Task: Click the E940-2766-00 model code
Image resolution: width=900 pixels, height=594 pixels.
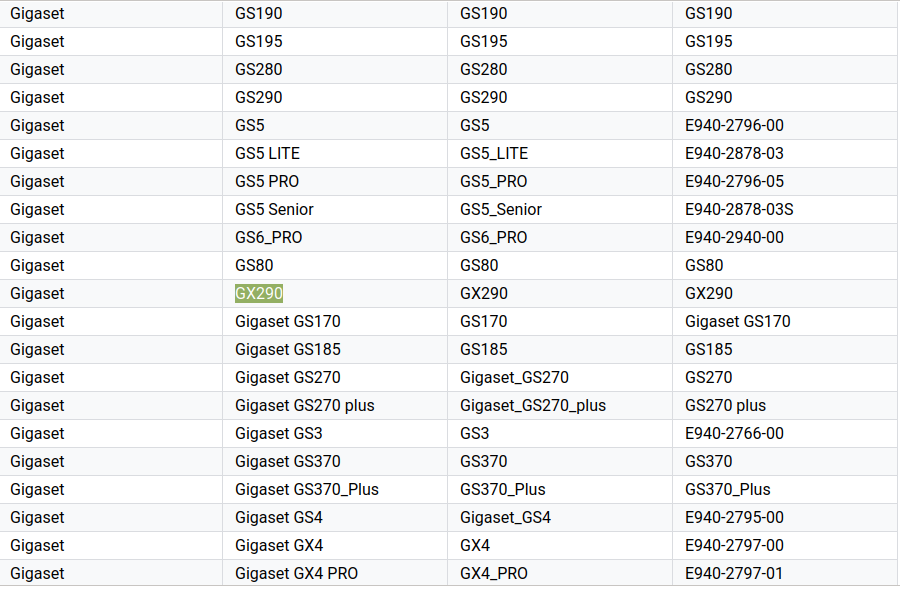Action: point(734,433)
